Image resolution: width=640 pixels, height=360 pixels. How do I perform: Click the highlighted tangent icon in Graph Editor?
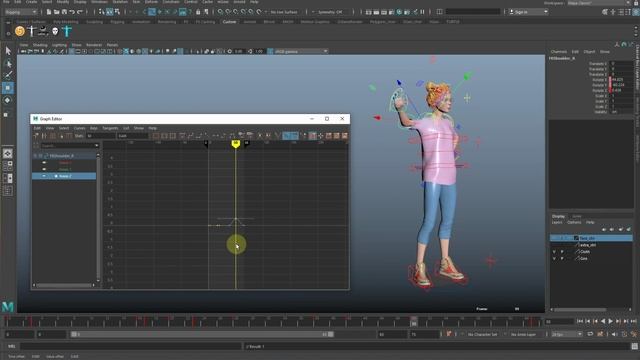(290, 136)
